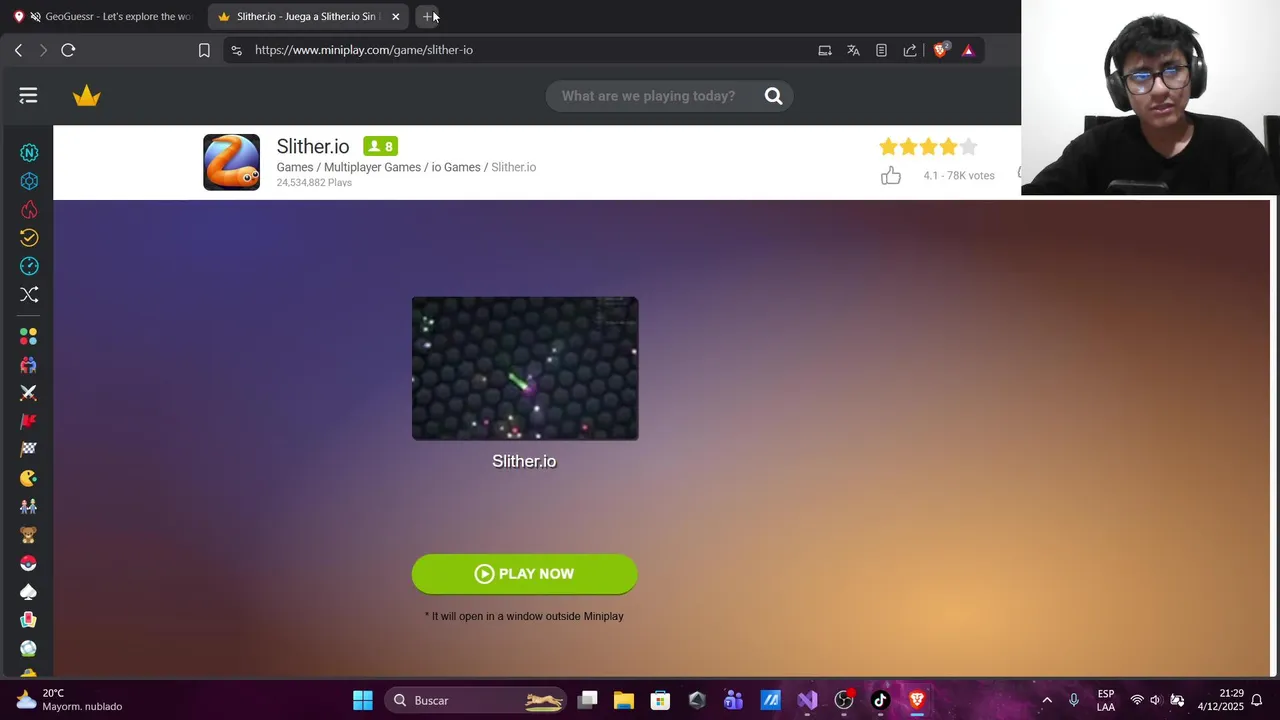This screenshot has height=720, width=1280.
Task: Click the '24,534,882 Plays' text
Action: (x=314, y=183)
